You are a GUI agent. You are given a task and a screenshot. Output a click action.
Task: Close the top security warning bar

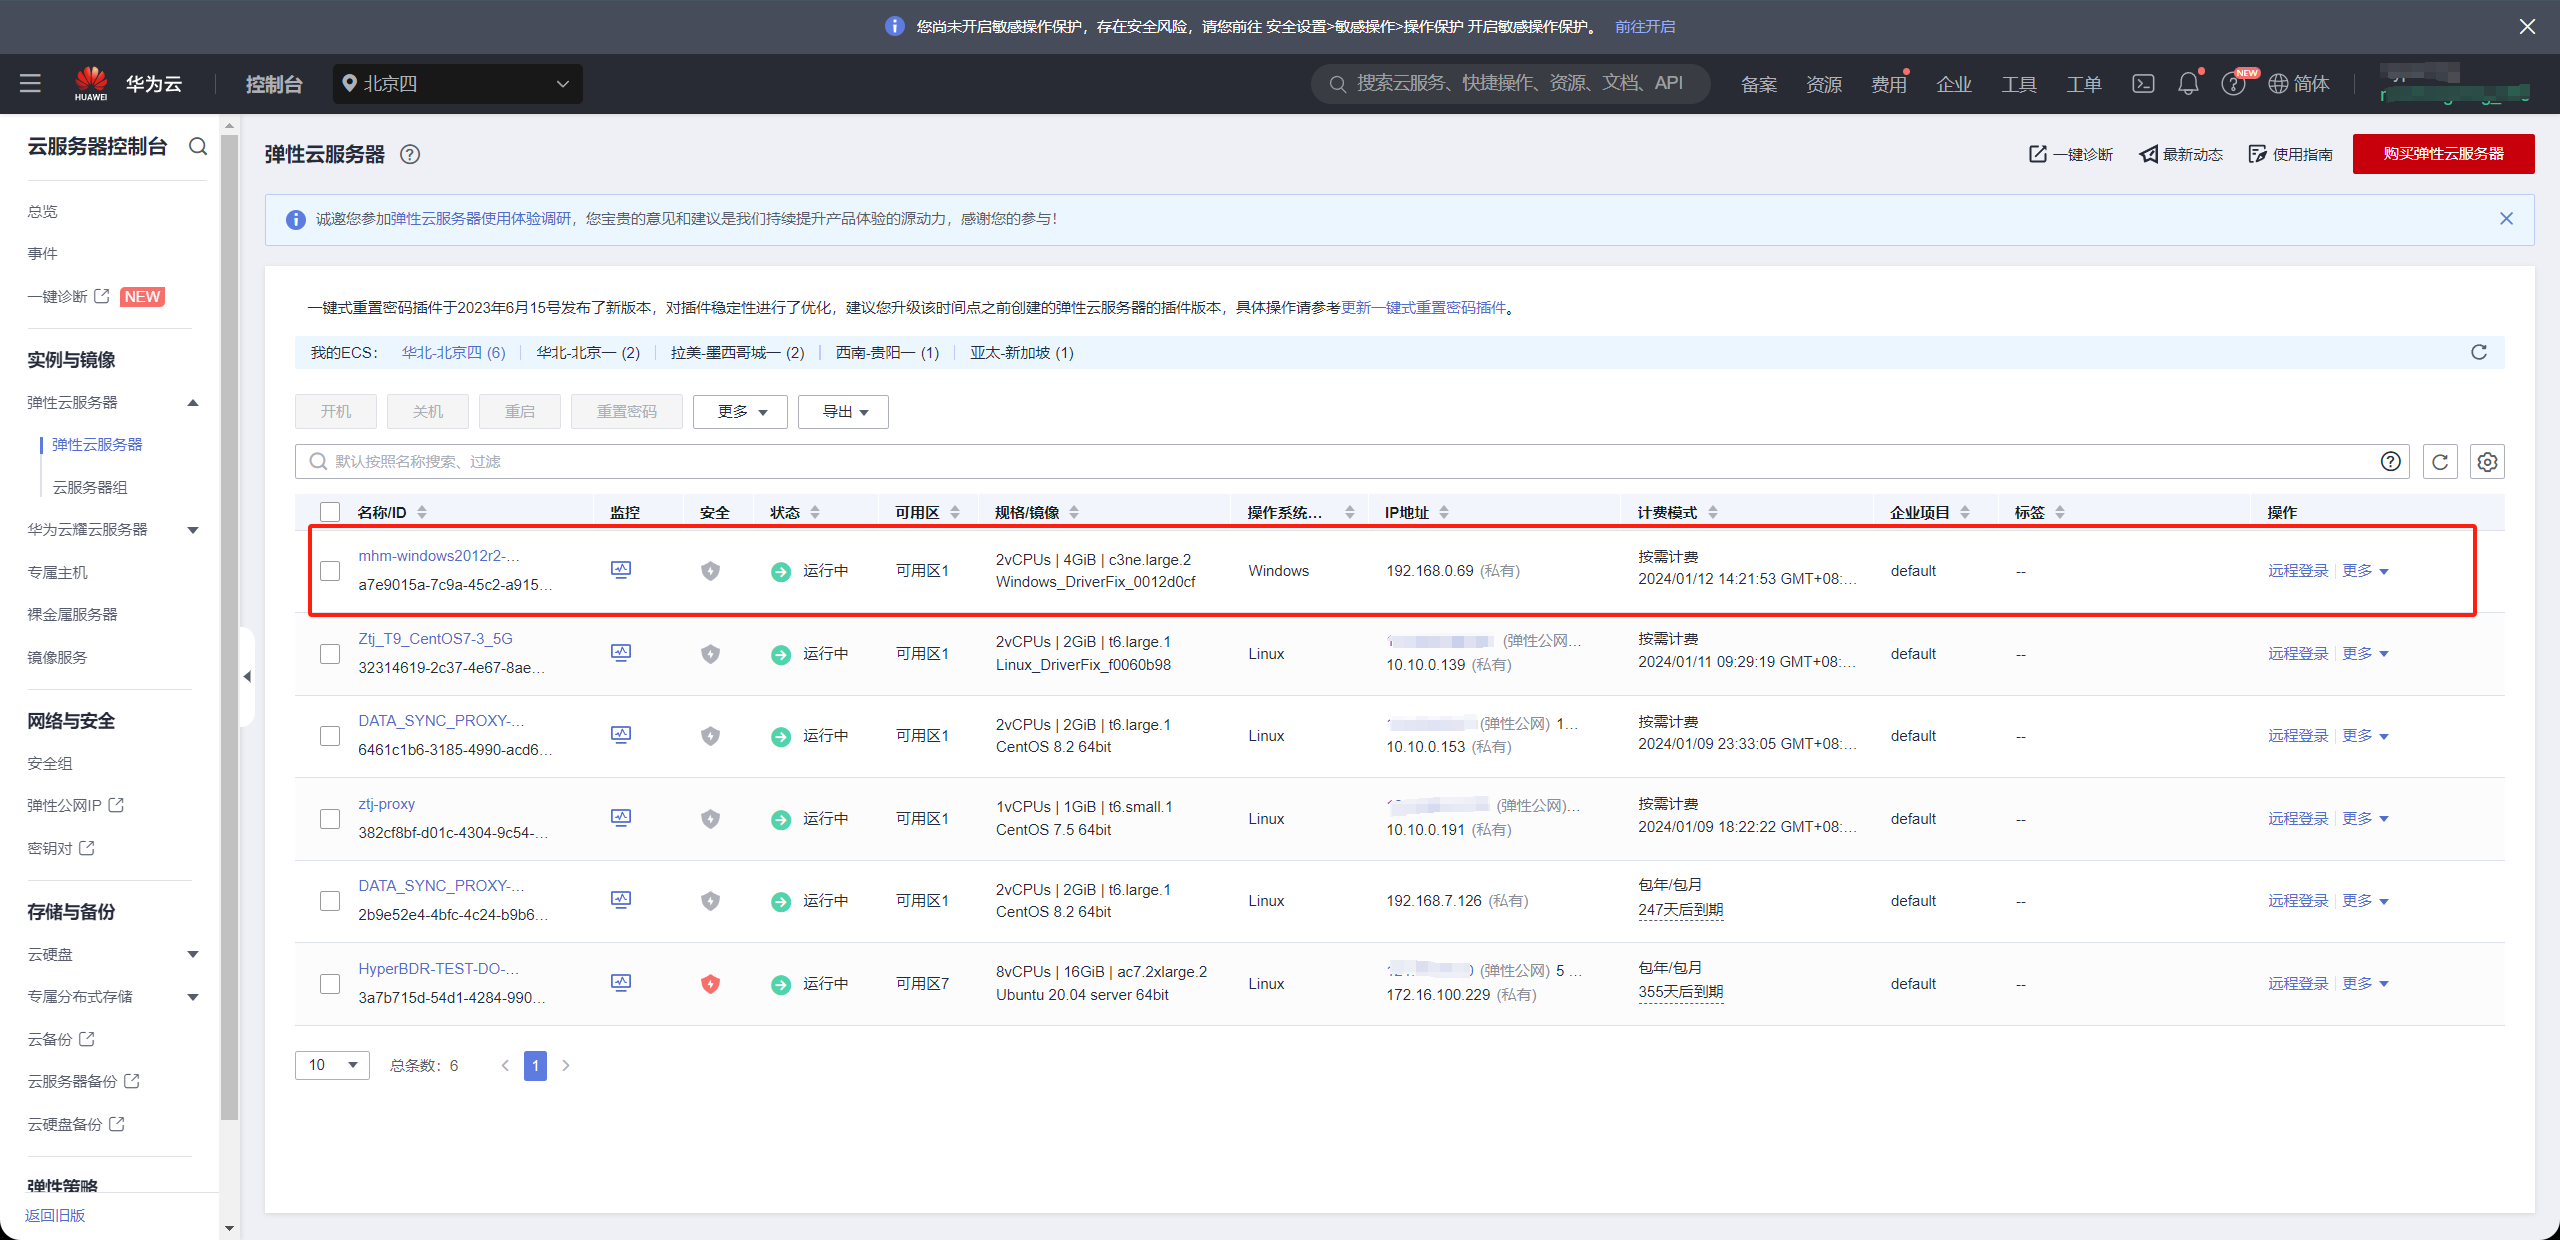point(2527,27)
